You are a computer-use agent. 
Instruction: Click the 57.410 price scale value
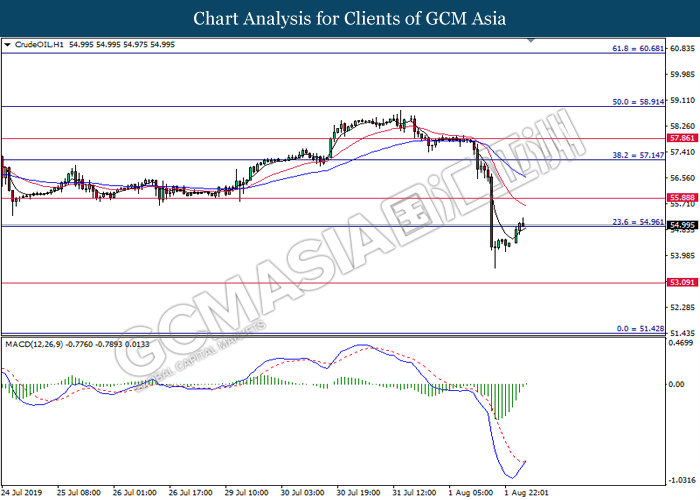point(683,152)
